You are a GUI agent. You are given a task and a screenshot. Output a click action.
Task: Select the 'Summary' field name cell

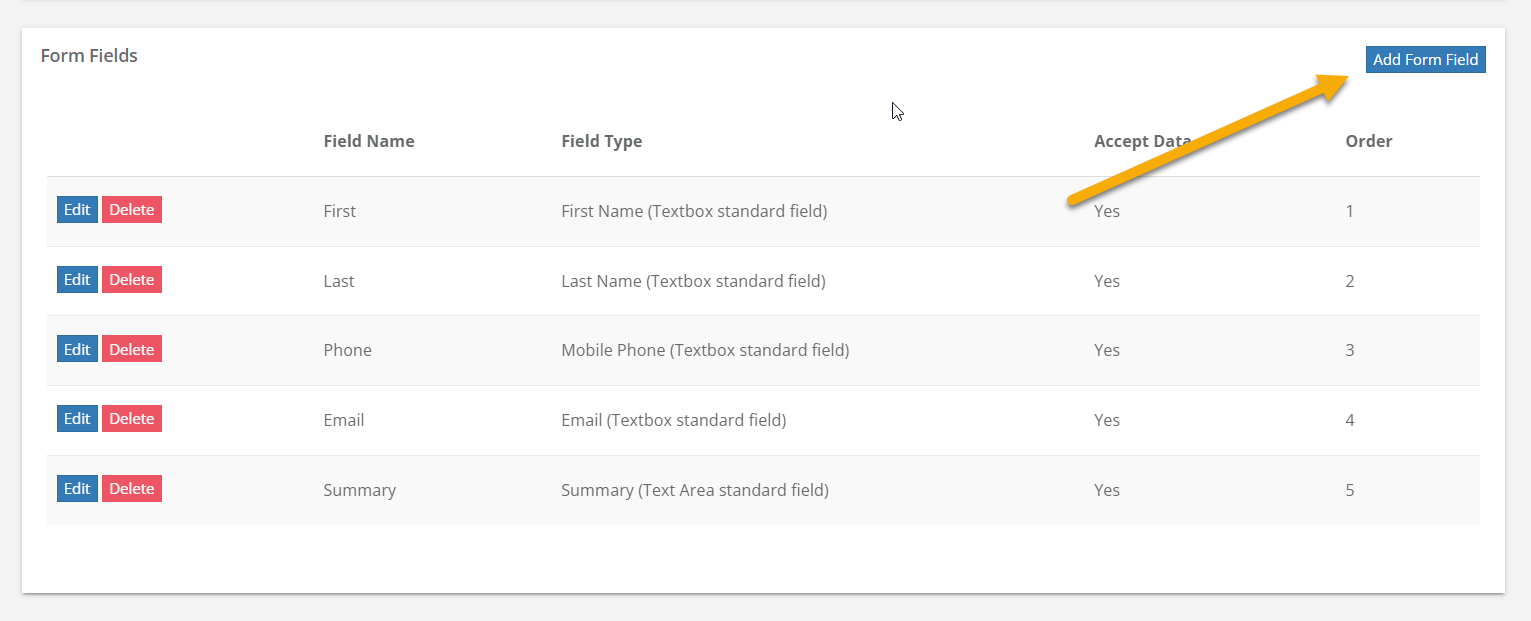(360, 490)
